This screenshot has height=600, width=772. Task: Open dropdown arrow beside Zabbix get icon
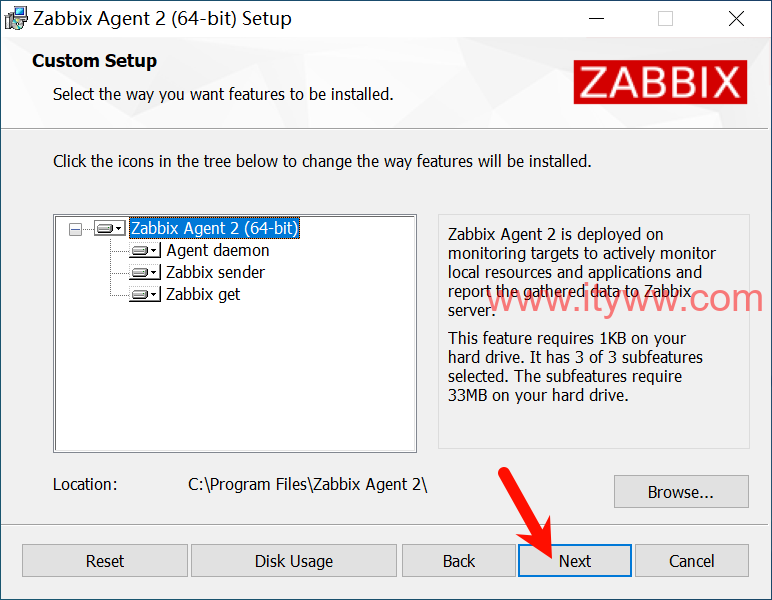coord(154,294)
